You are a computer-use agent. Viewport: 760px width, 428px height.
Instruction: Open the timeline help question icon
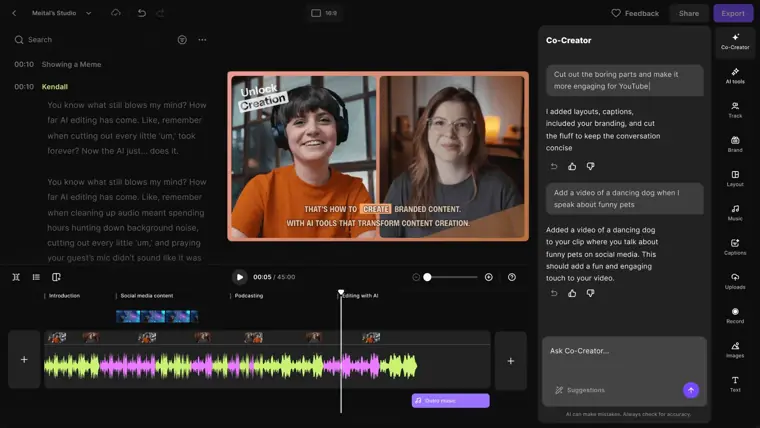click(512, 277)
